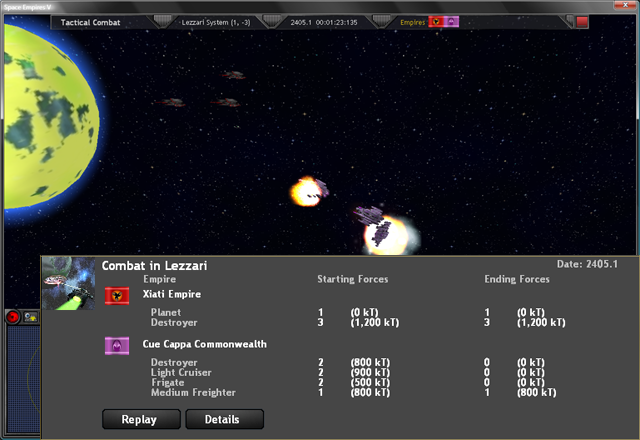Click the Xiati Empire red flag icon
Screen dimensions: 640x440
pyautogui.click(x=117, y=296)
